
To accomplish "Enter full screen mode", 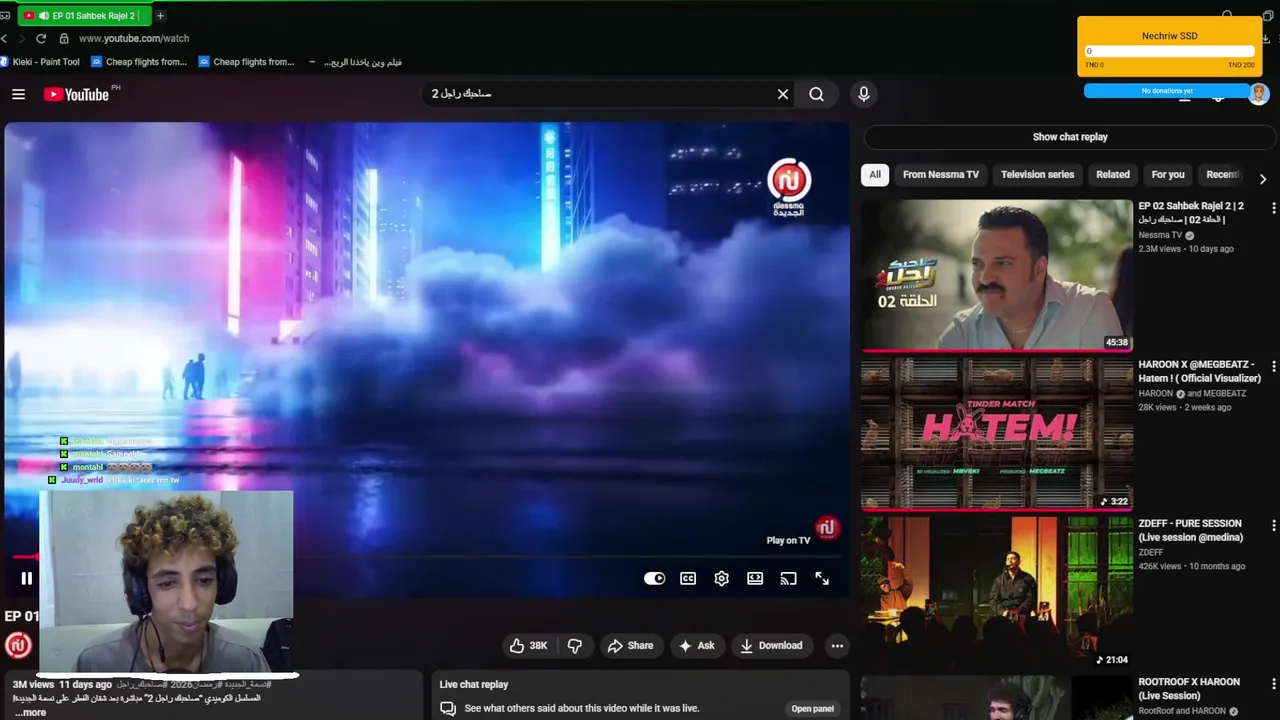I will tap(822, 578).
